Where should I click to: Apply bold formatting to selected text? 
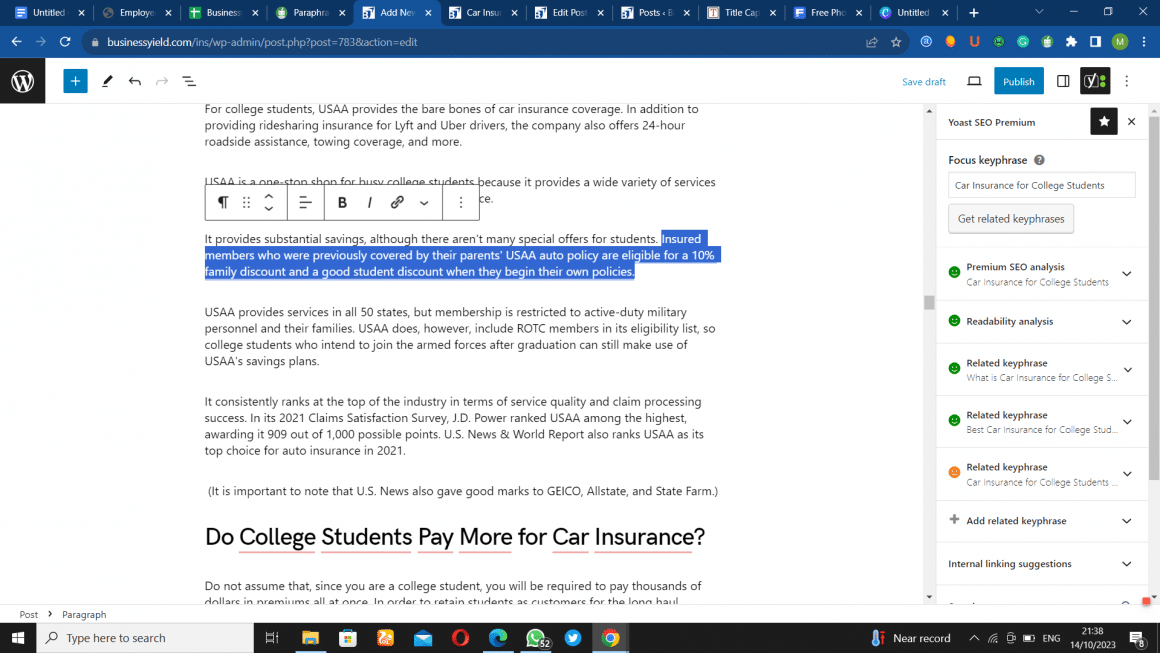point(342,202)
